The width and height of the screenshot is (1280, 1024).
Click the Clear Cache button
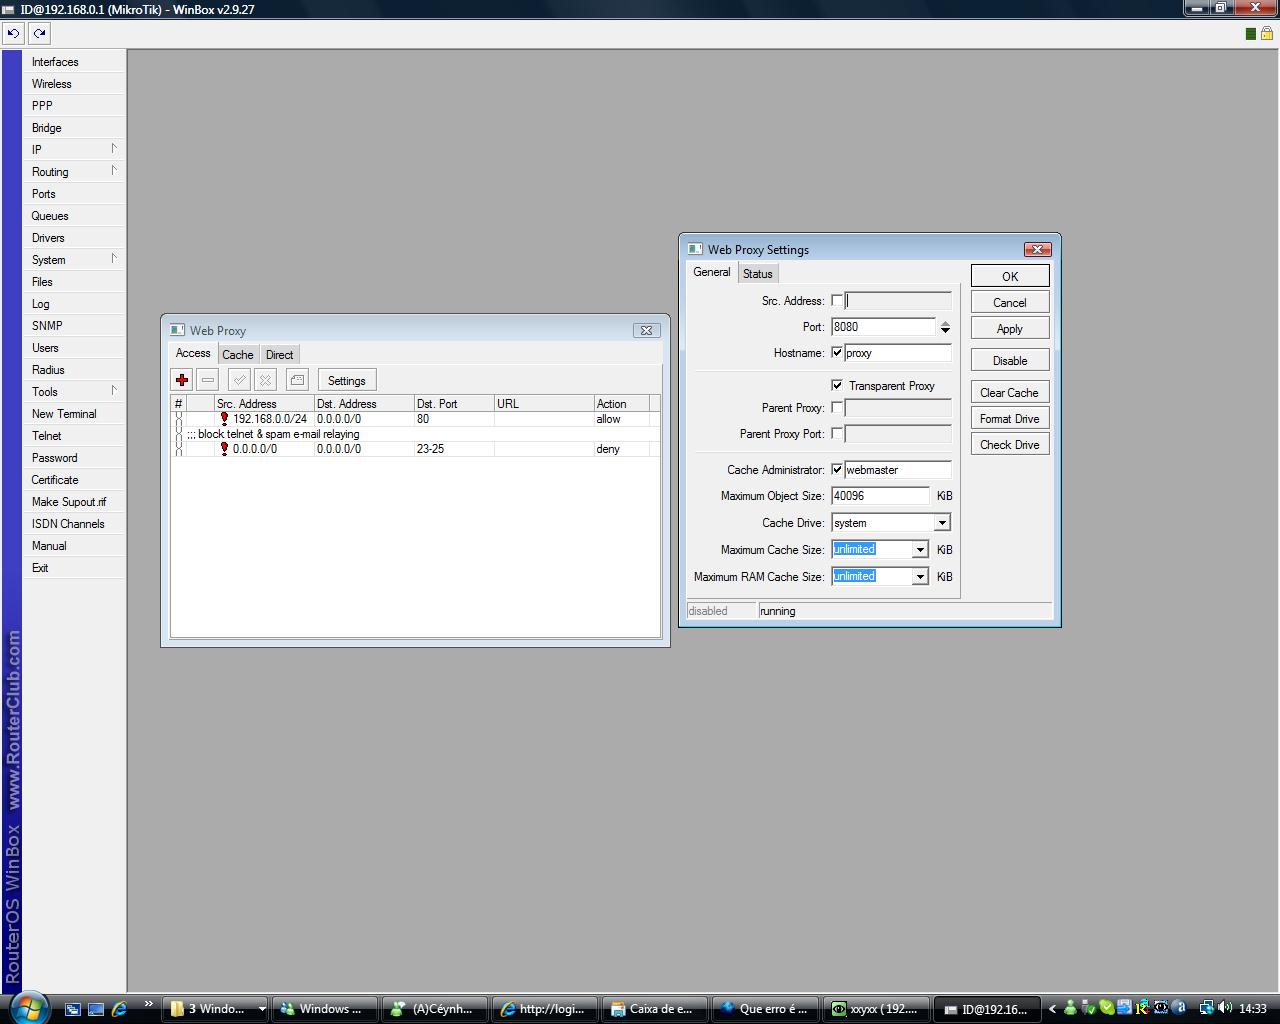click(x=1010, y=393)
